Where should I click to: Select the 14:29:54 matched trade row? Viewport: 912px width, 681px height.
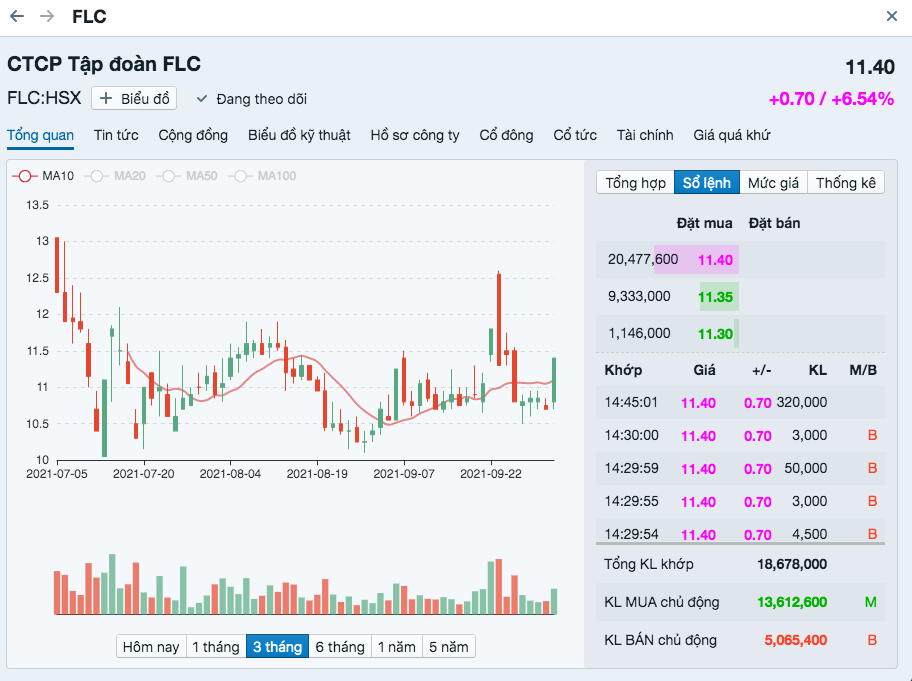tap(740, 532)
